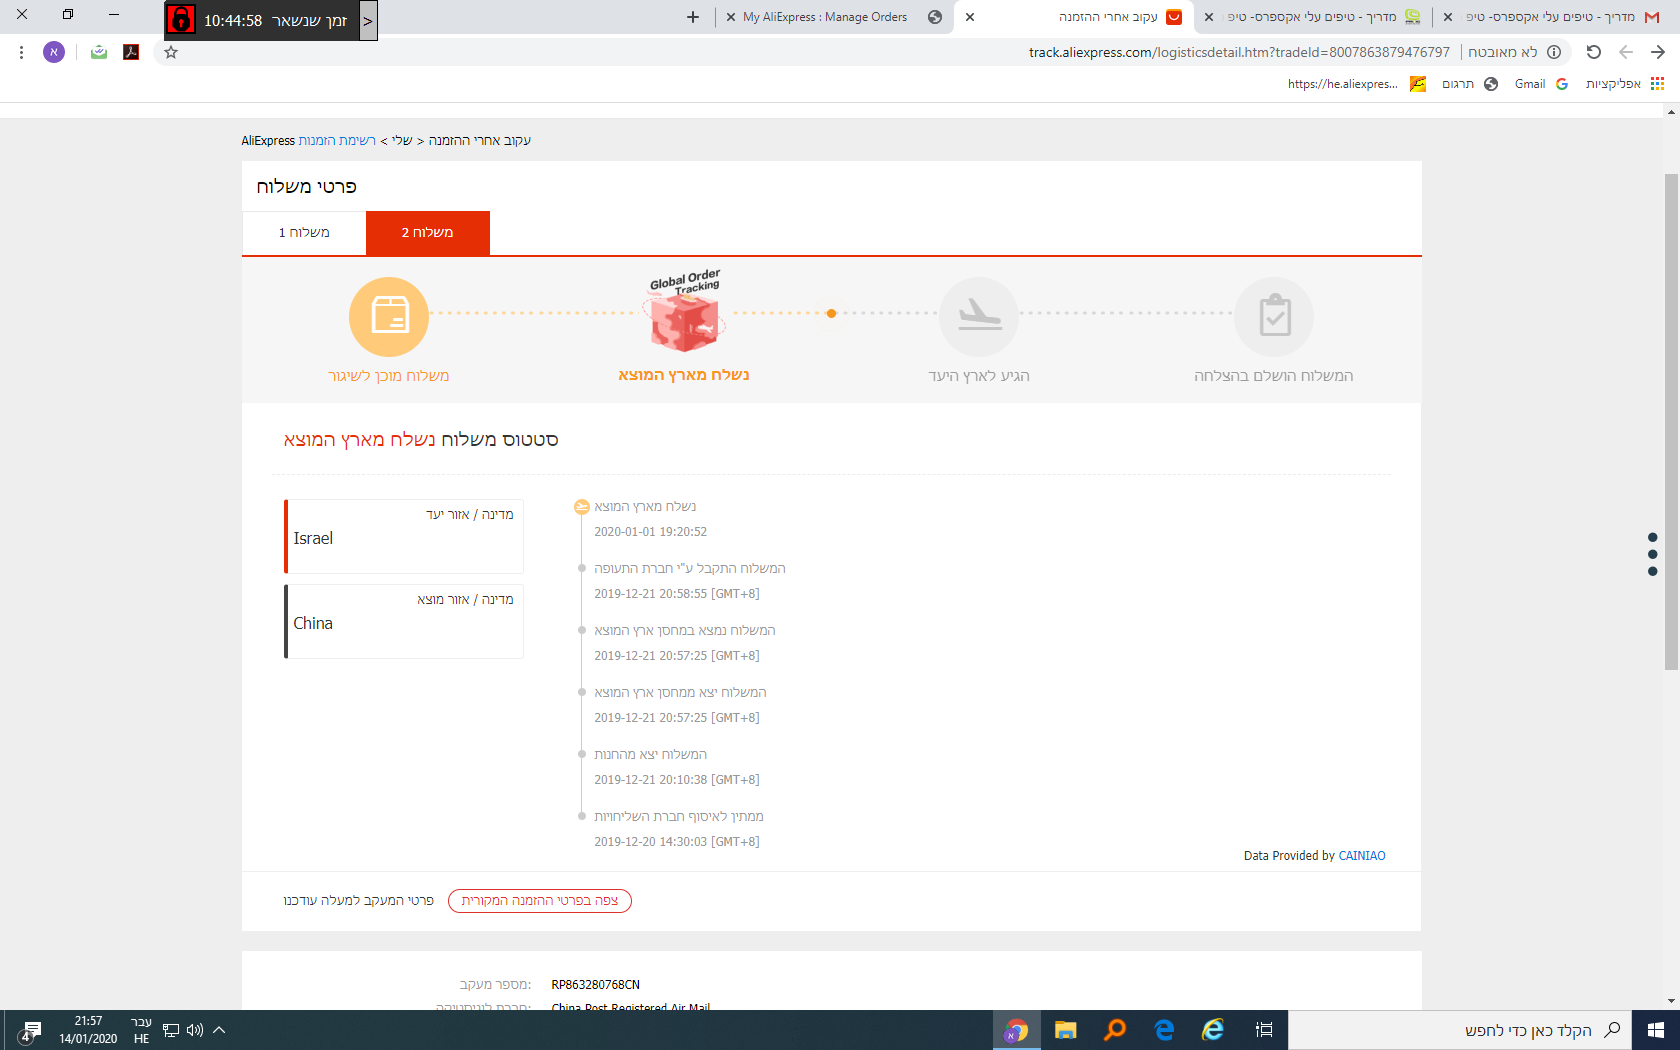Open the network status tray icon

[x=171, y=1030]
